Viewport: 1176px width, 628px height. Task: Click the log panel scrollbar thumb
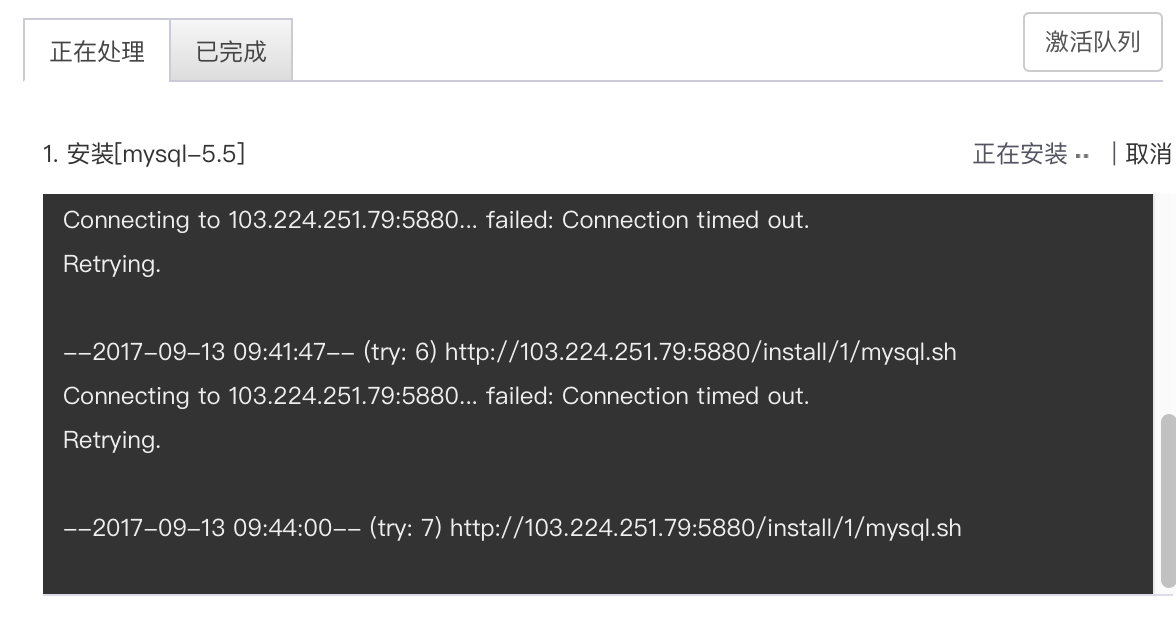coord(1168,500)
